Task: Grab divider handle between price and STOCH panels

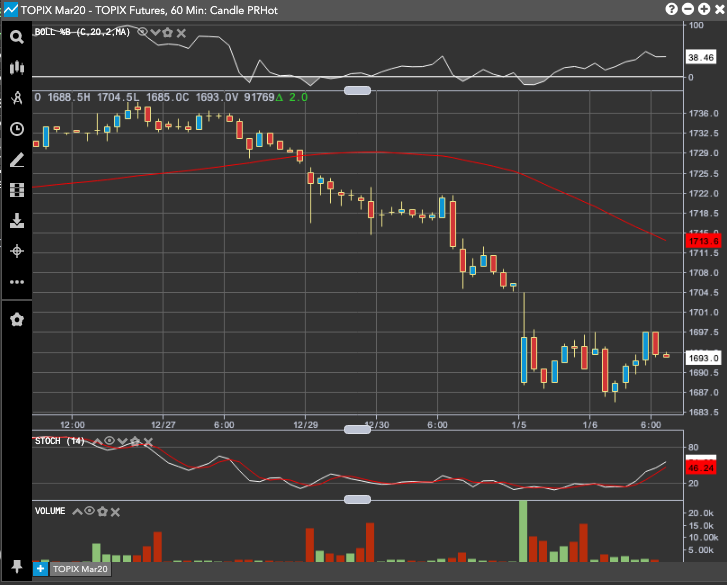Action: 357,429
